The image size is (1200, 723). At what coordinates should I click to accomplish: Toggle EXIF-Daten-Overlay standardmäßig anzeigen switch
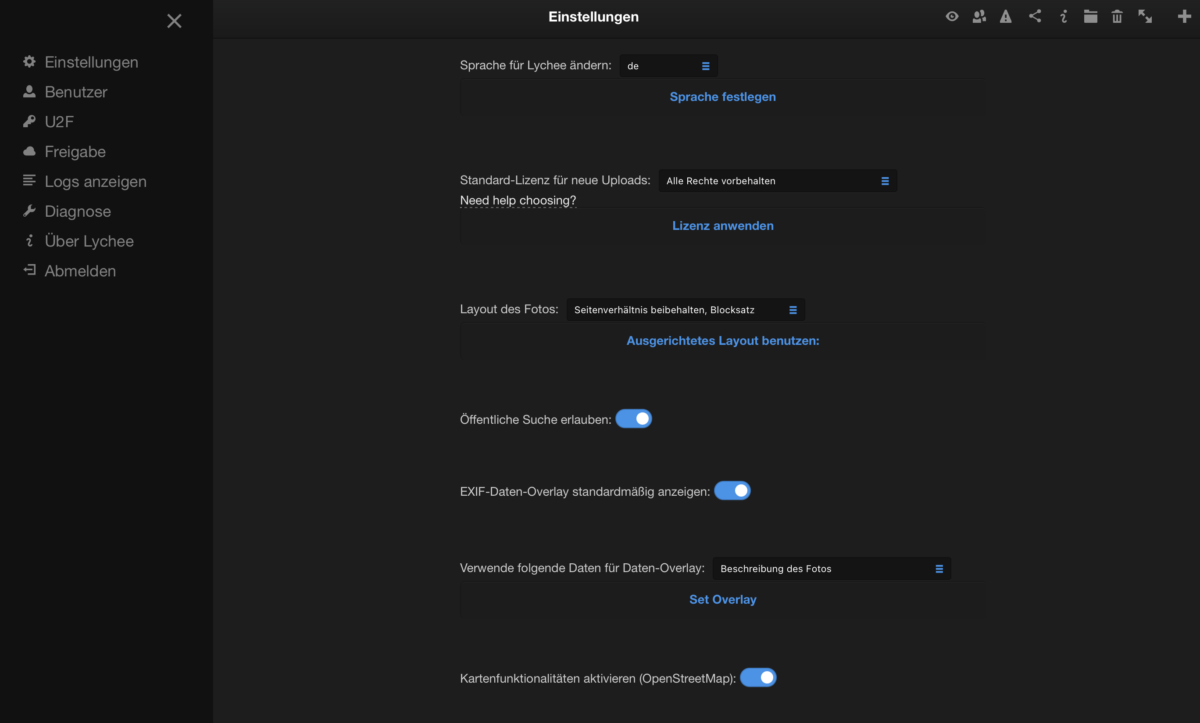[x=732, y=491]
